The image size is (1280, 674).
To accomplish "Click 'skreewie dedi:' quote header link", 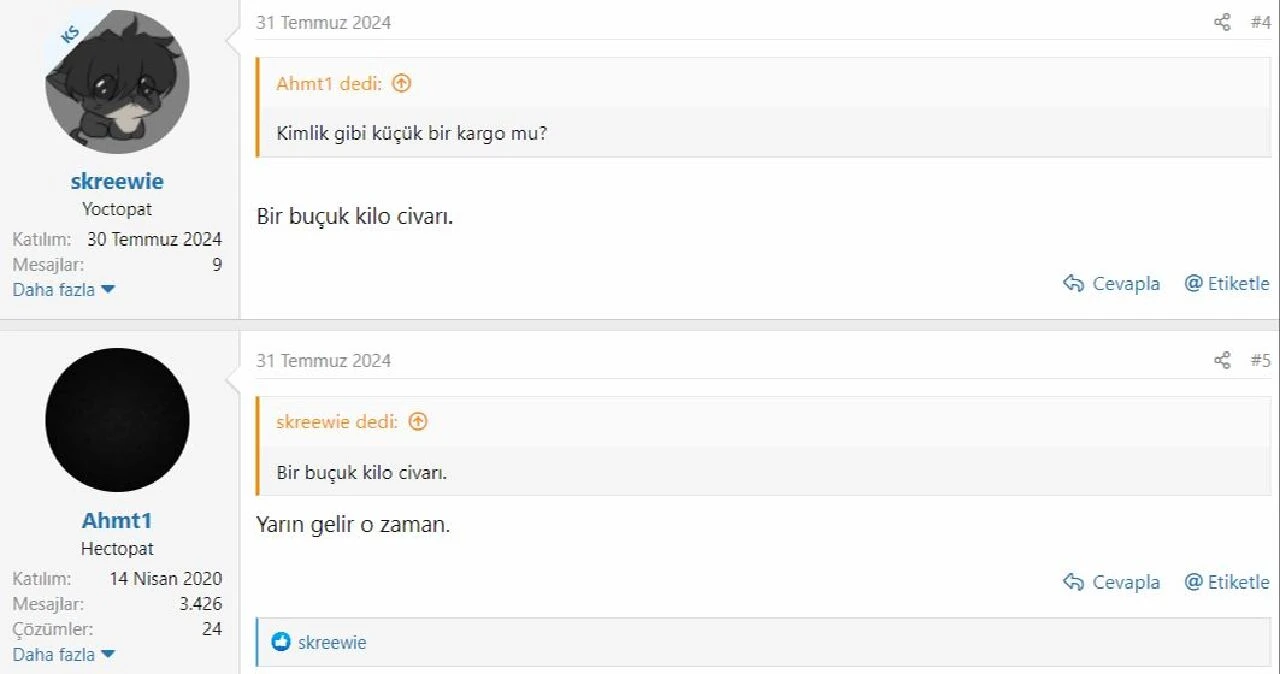I will pos(337,421).
